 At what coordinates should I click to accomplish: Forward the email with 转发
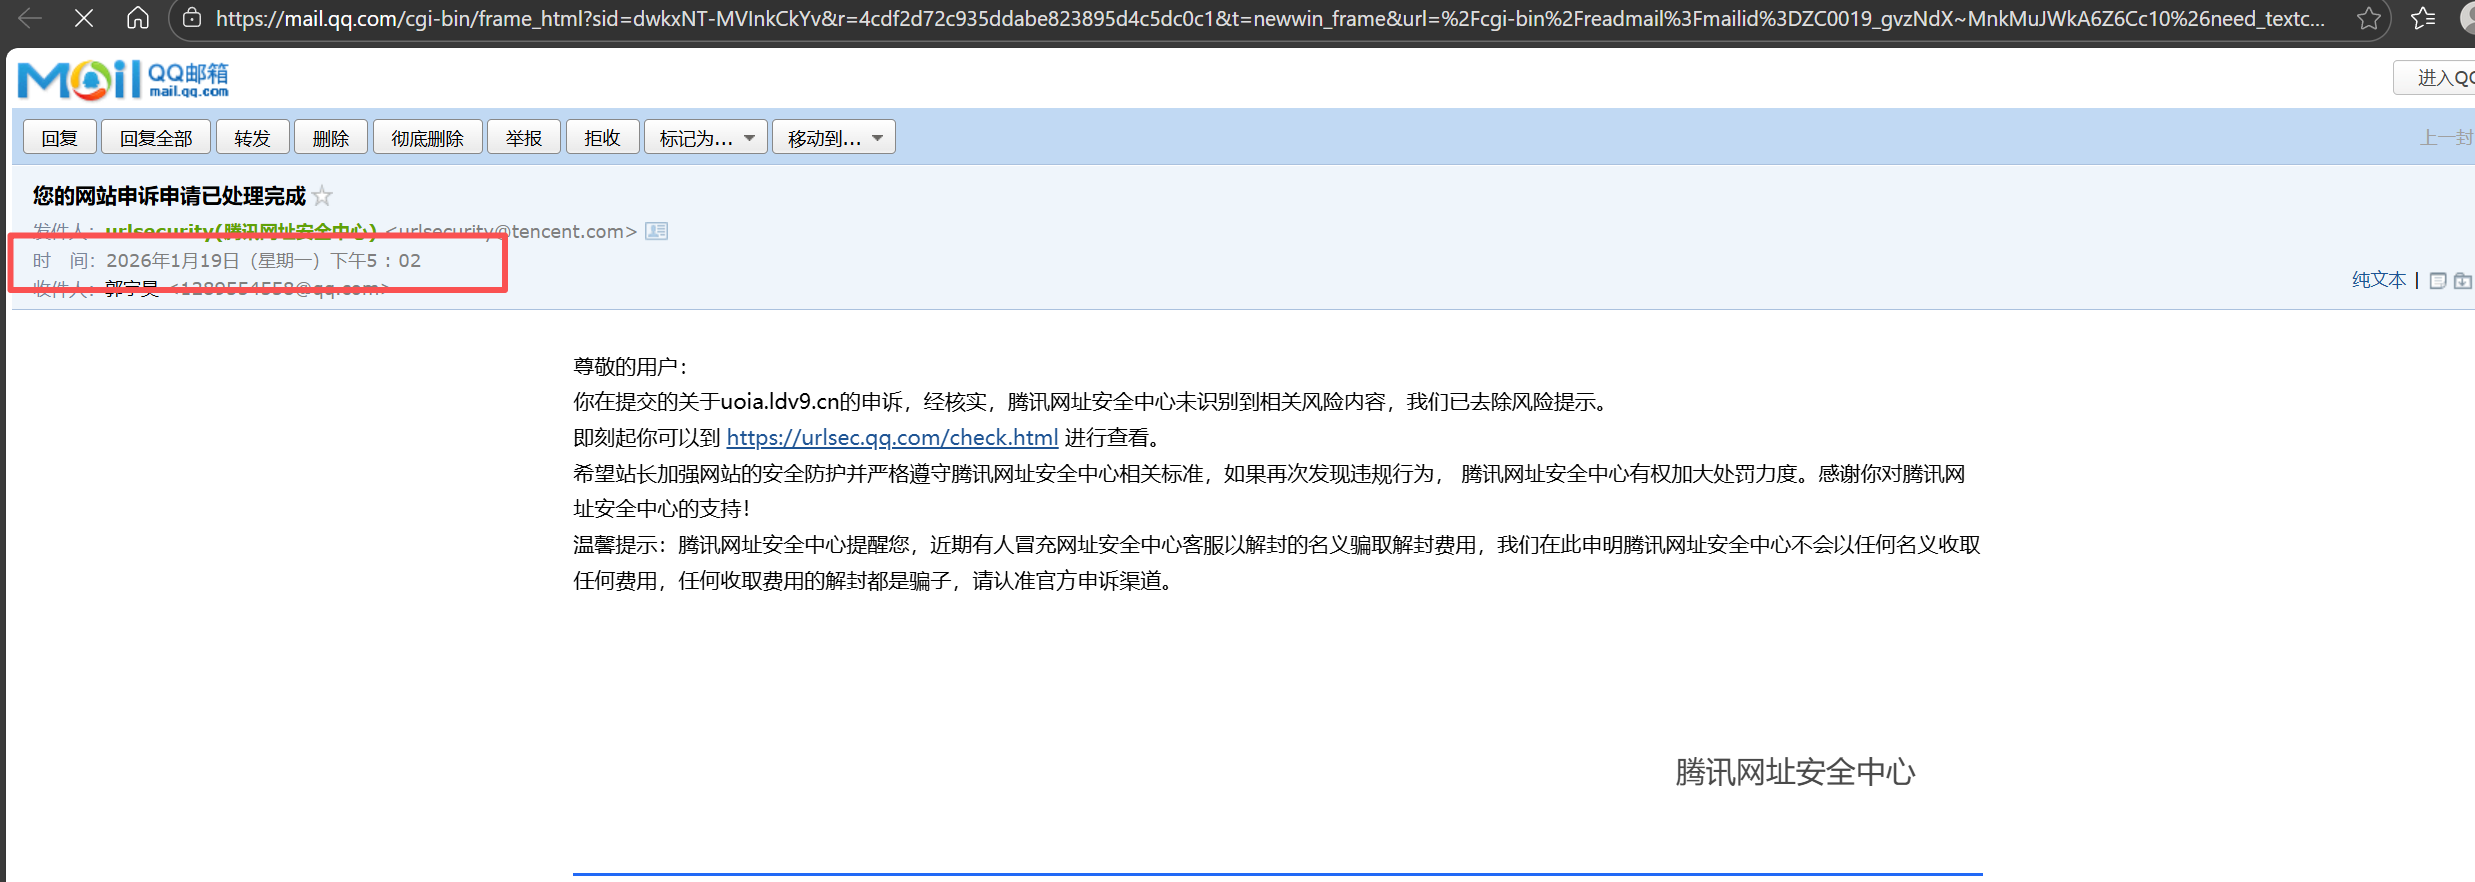252,137
